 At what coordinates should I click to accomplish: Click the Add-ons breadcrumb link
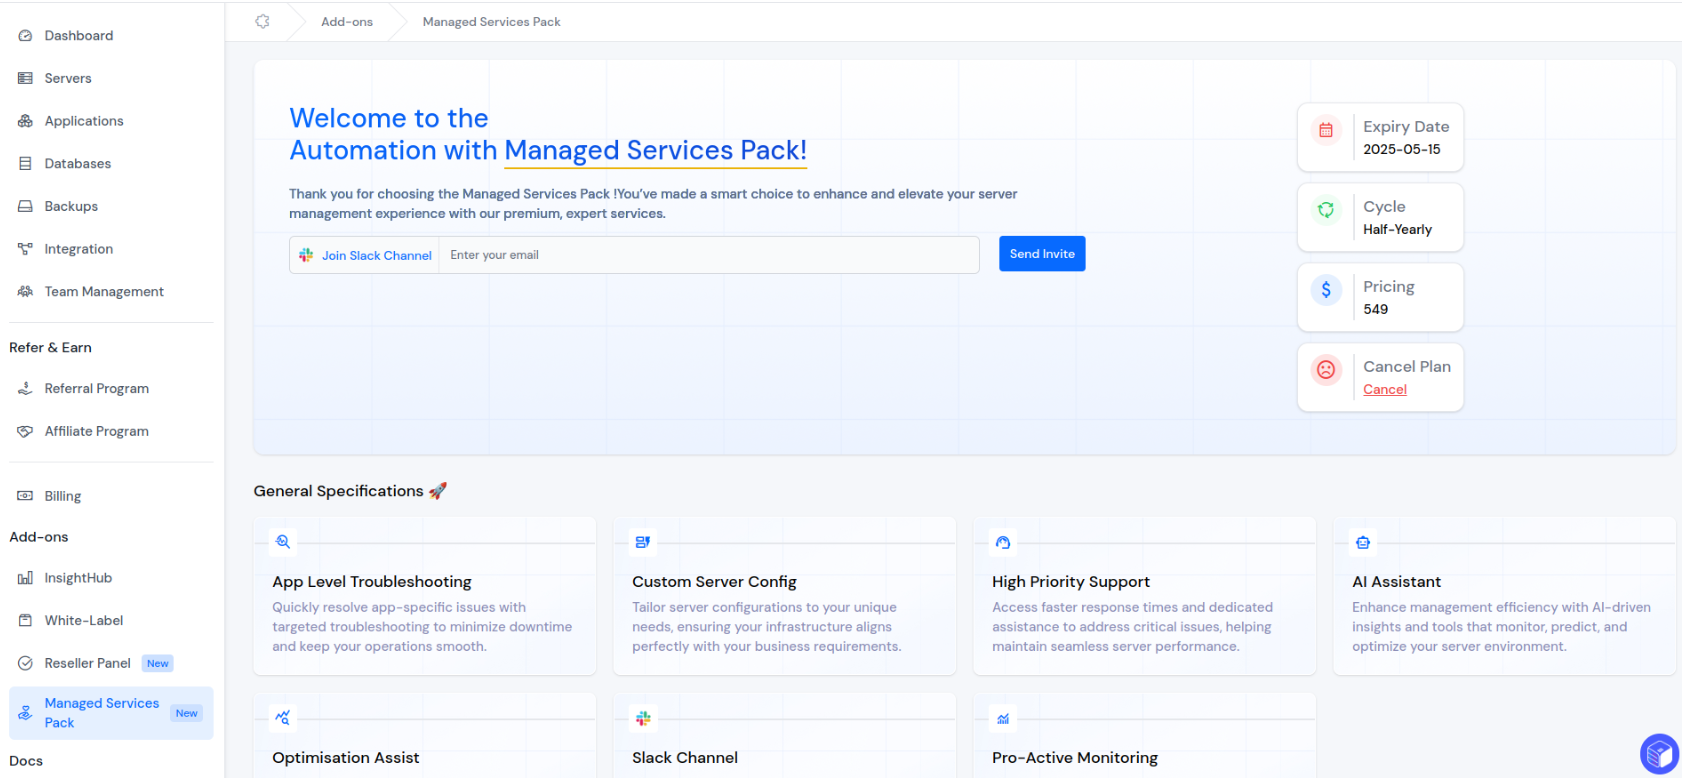tap(347, 22)
